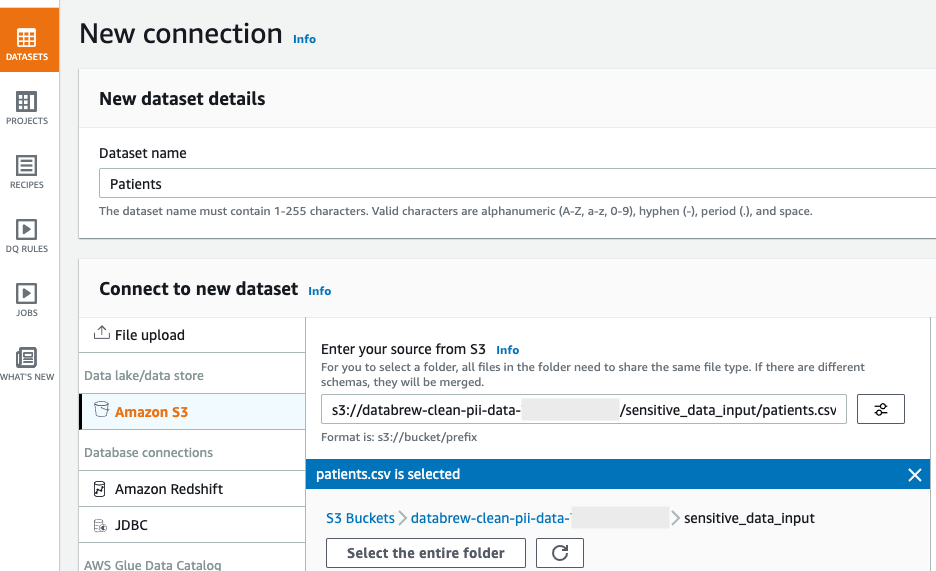Viewport: 936px width, 571px height.
Task: Select the File upload option
Action: tap(192, 335)
